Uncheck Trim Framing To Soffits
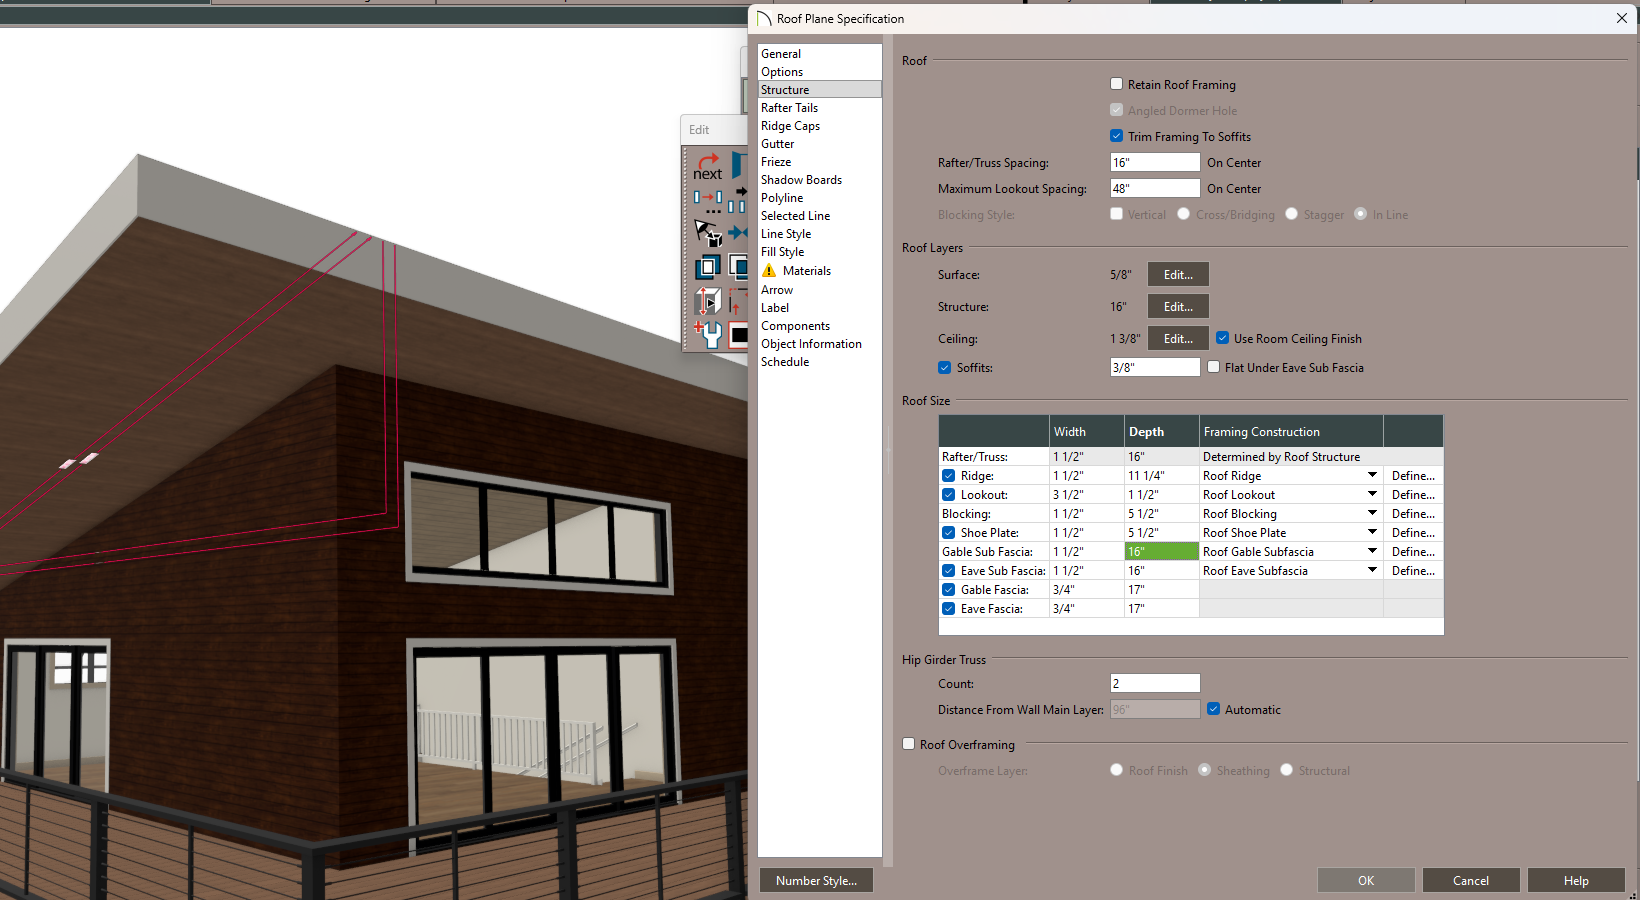The width and height of the screenshot is (1640, 900). tap(1117, 137)
